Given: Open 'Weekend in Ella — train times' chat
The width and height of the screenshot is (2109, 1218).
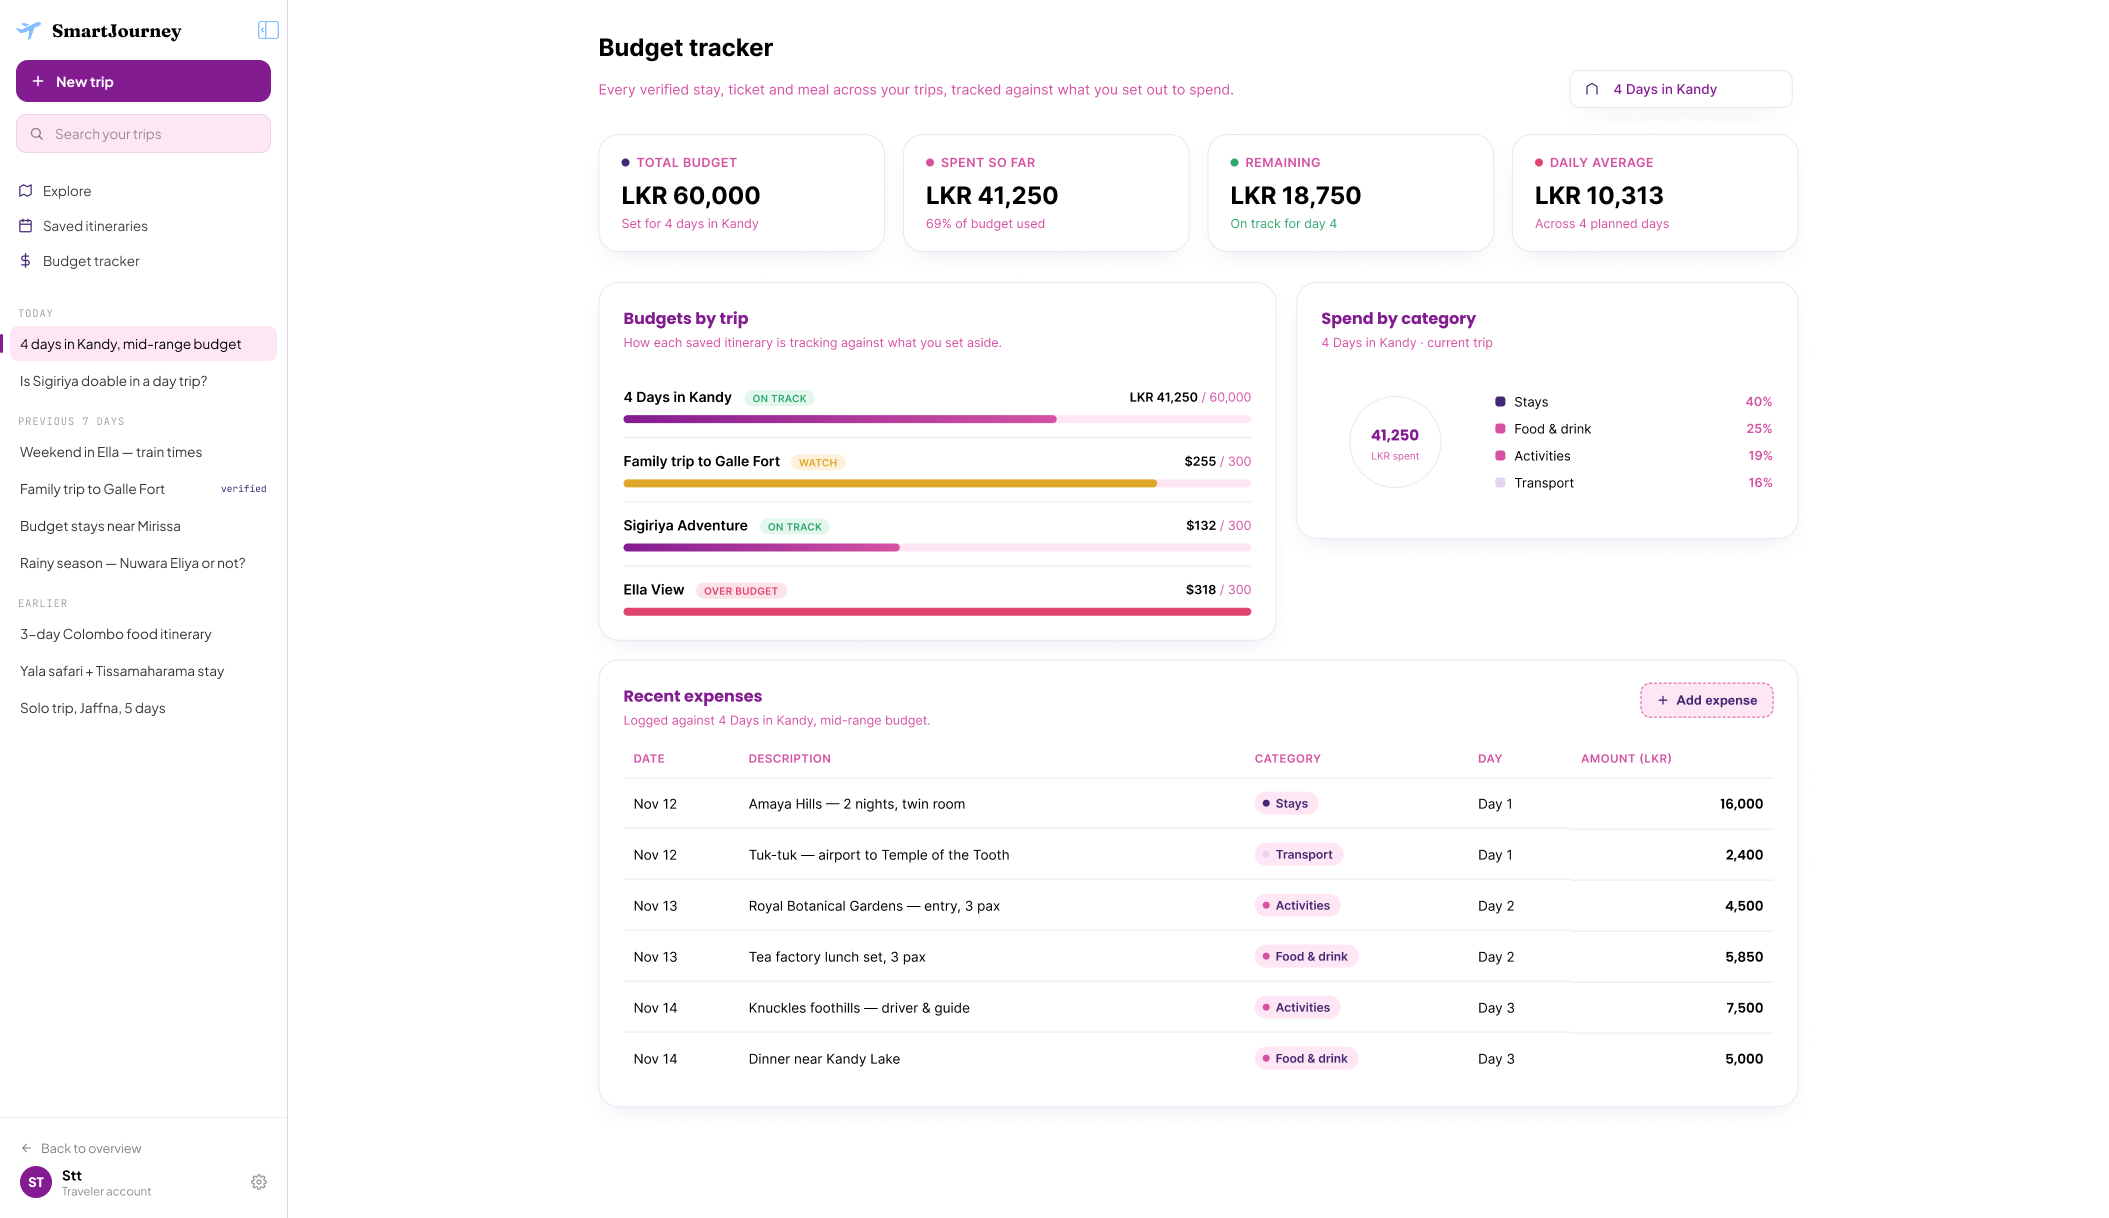Looking at the screenshot, I should coord(143,452).
